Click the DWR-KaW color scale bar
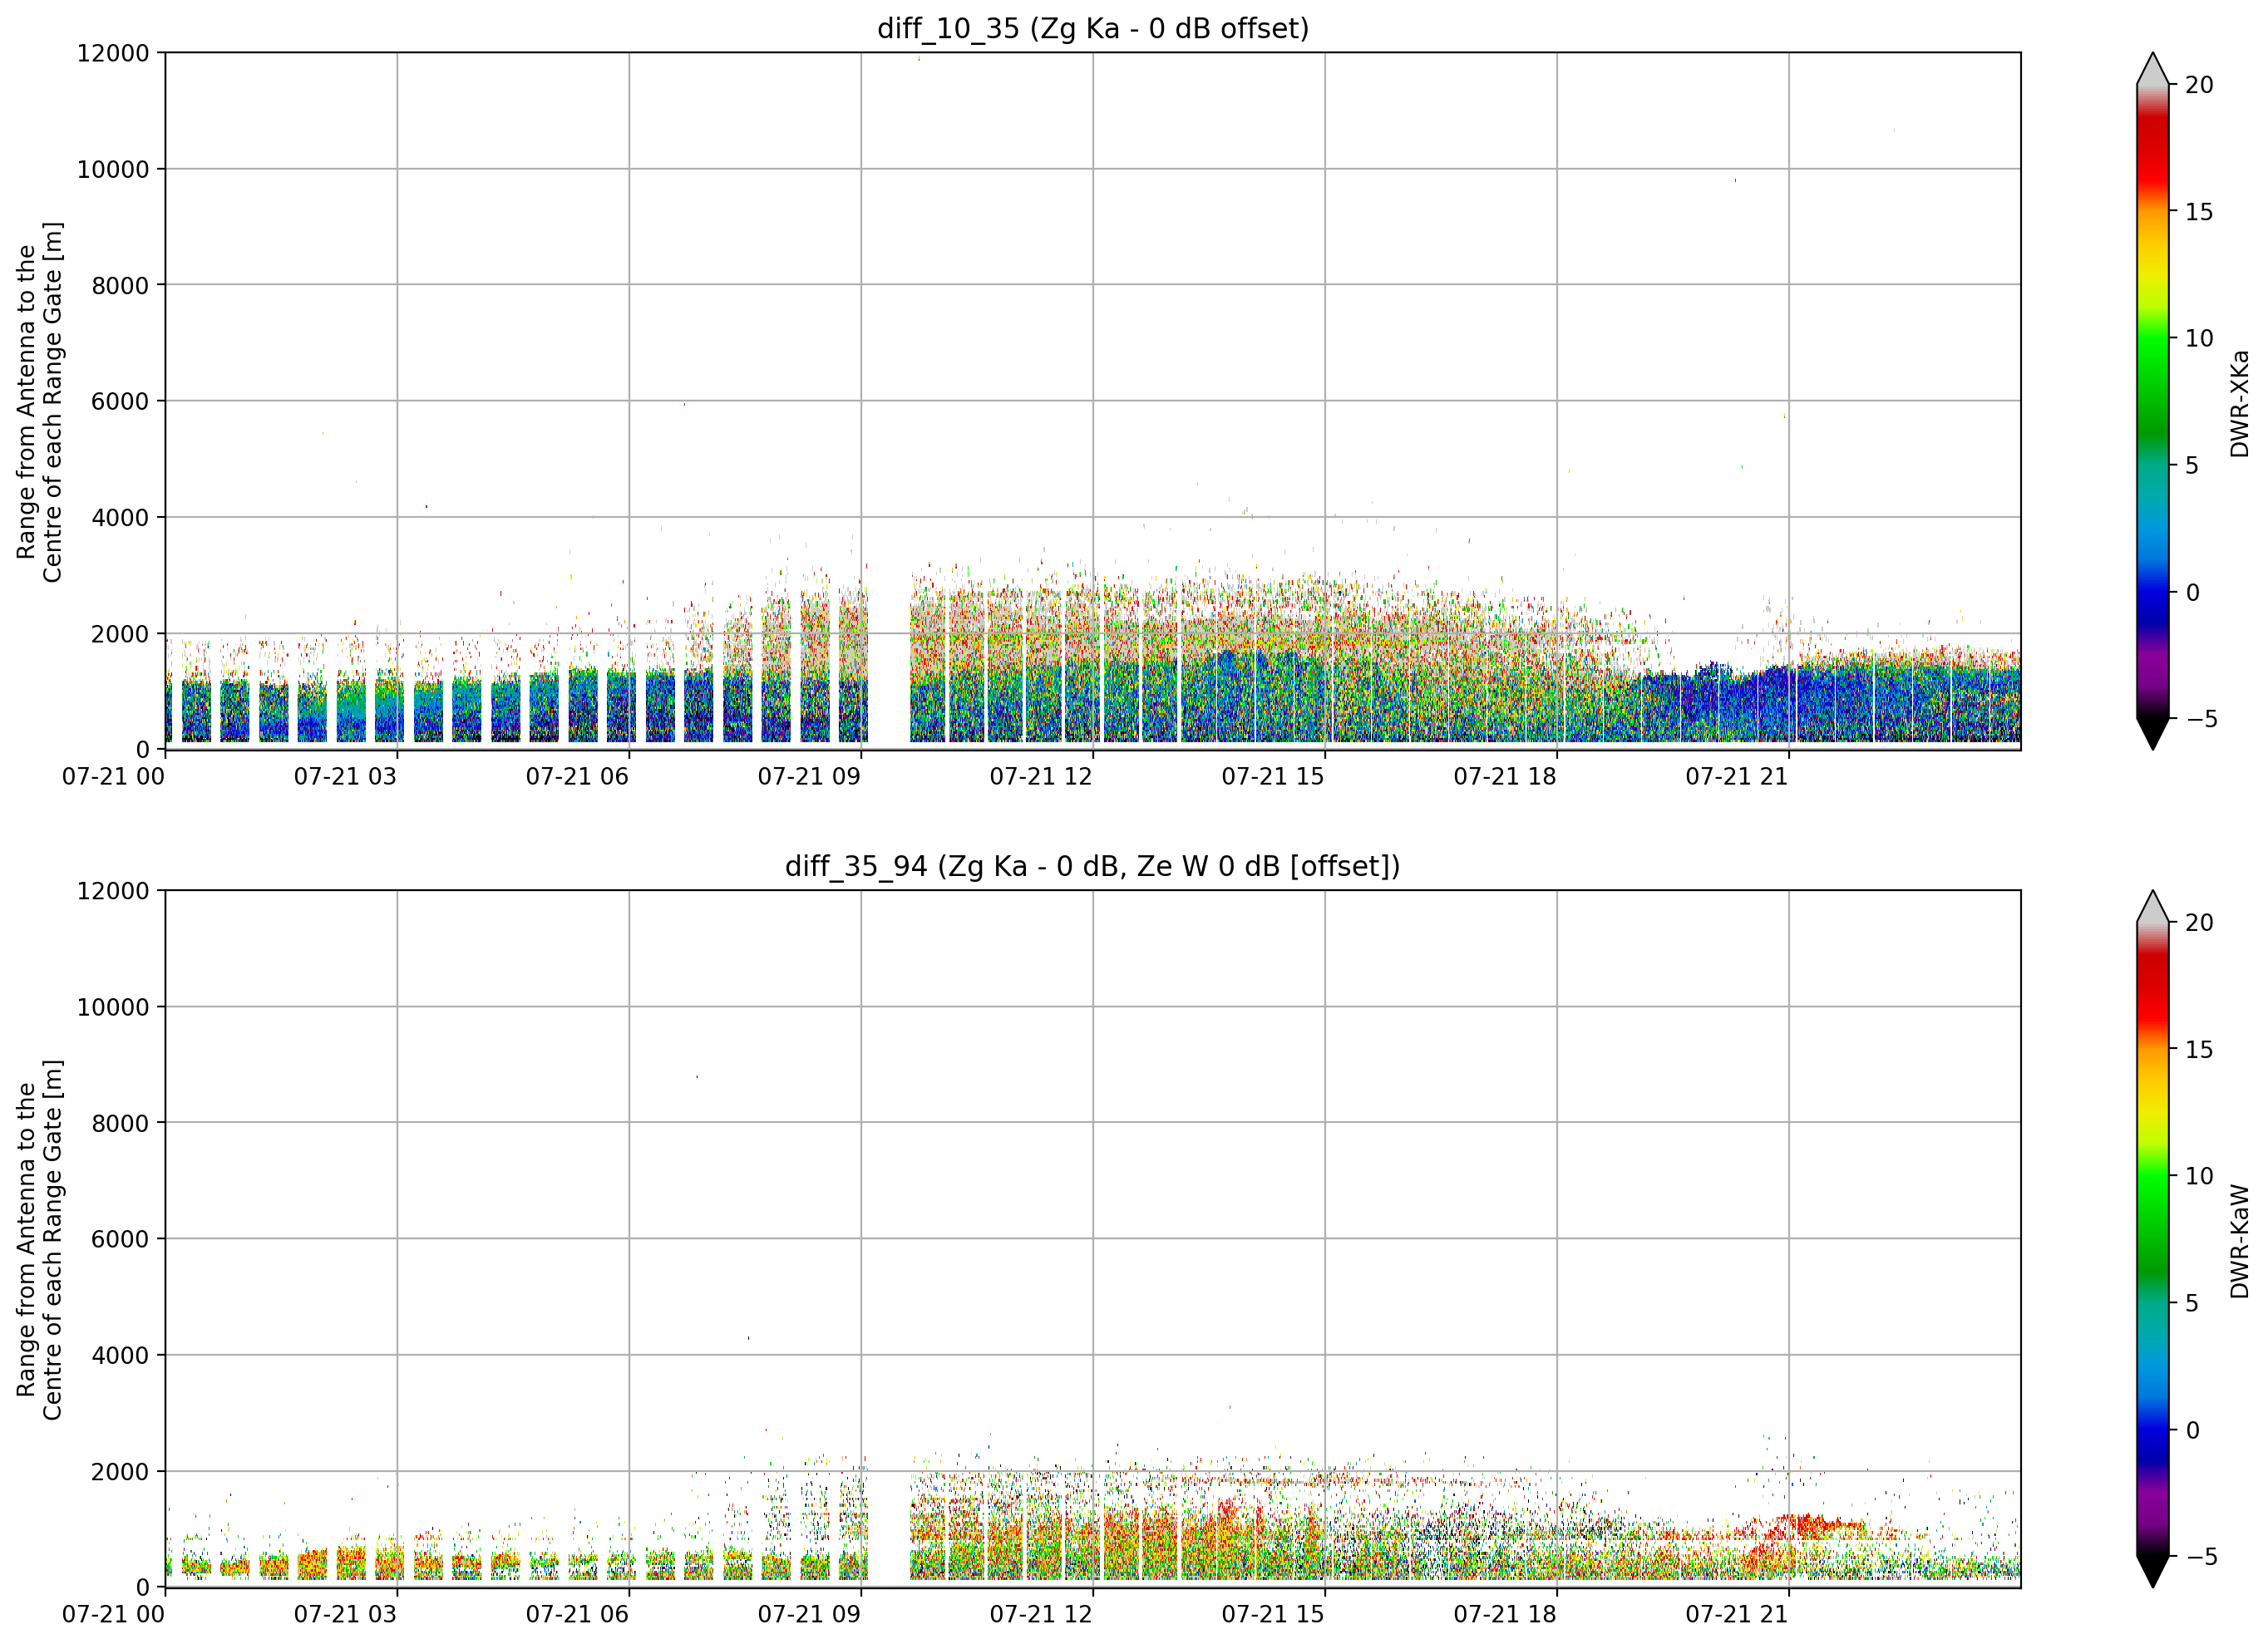This screenshot has width=2268, height=1644. coord(2153,1239)
